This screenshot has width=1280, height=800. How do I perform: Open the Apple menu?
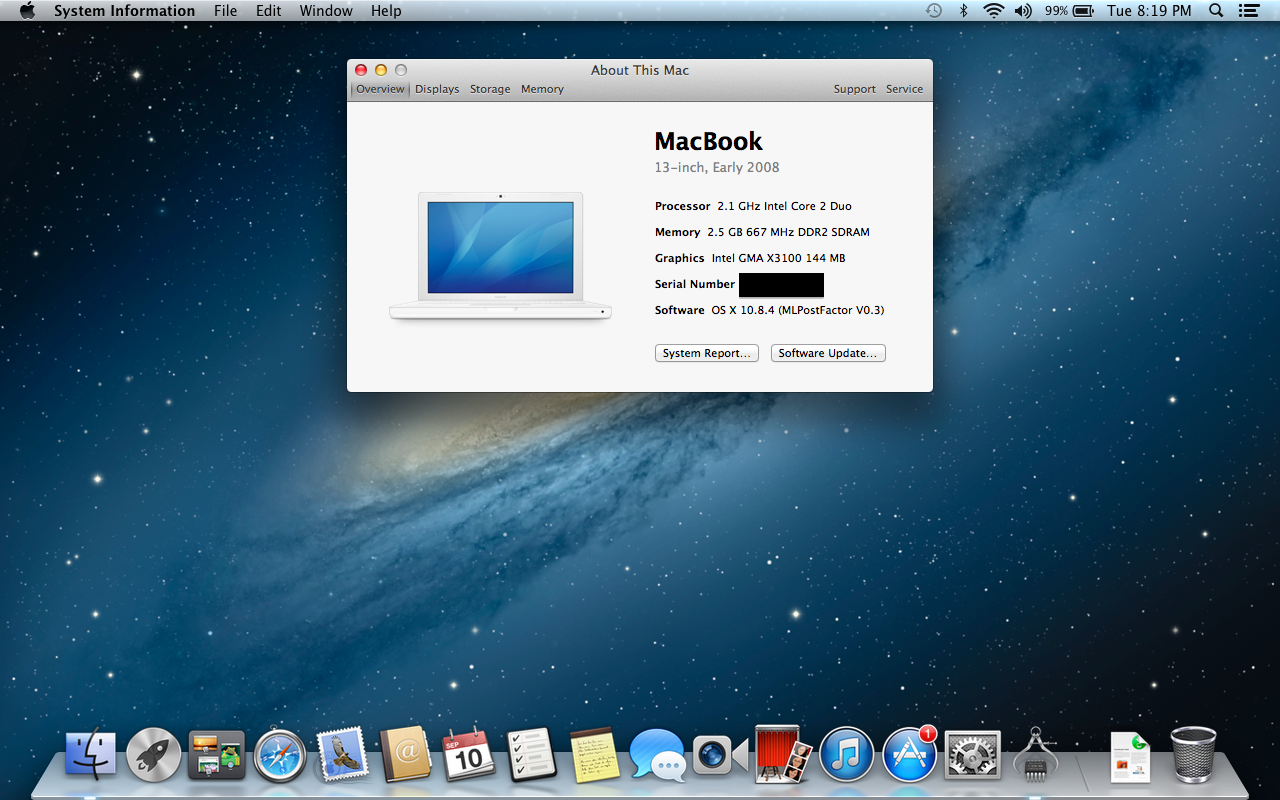27,11
